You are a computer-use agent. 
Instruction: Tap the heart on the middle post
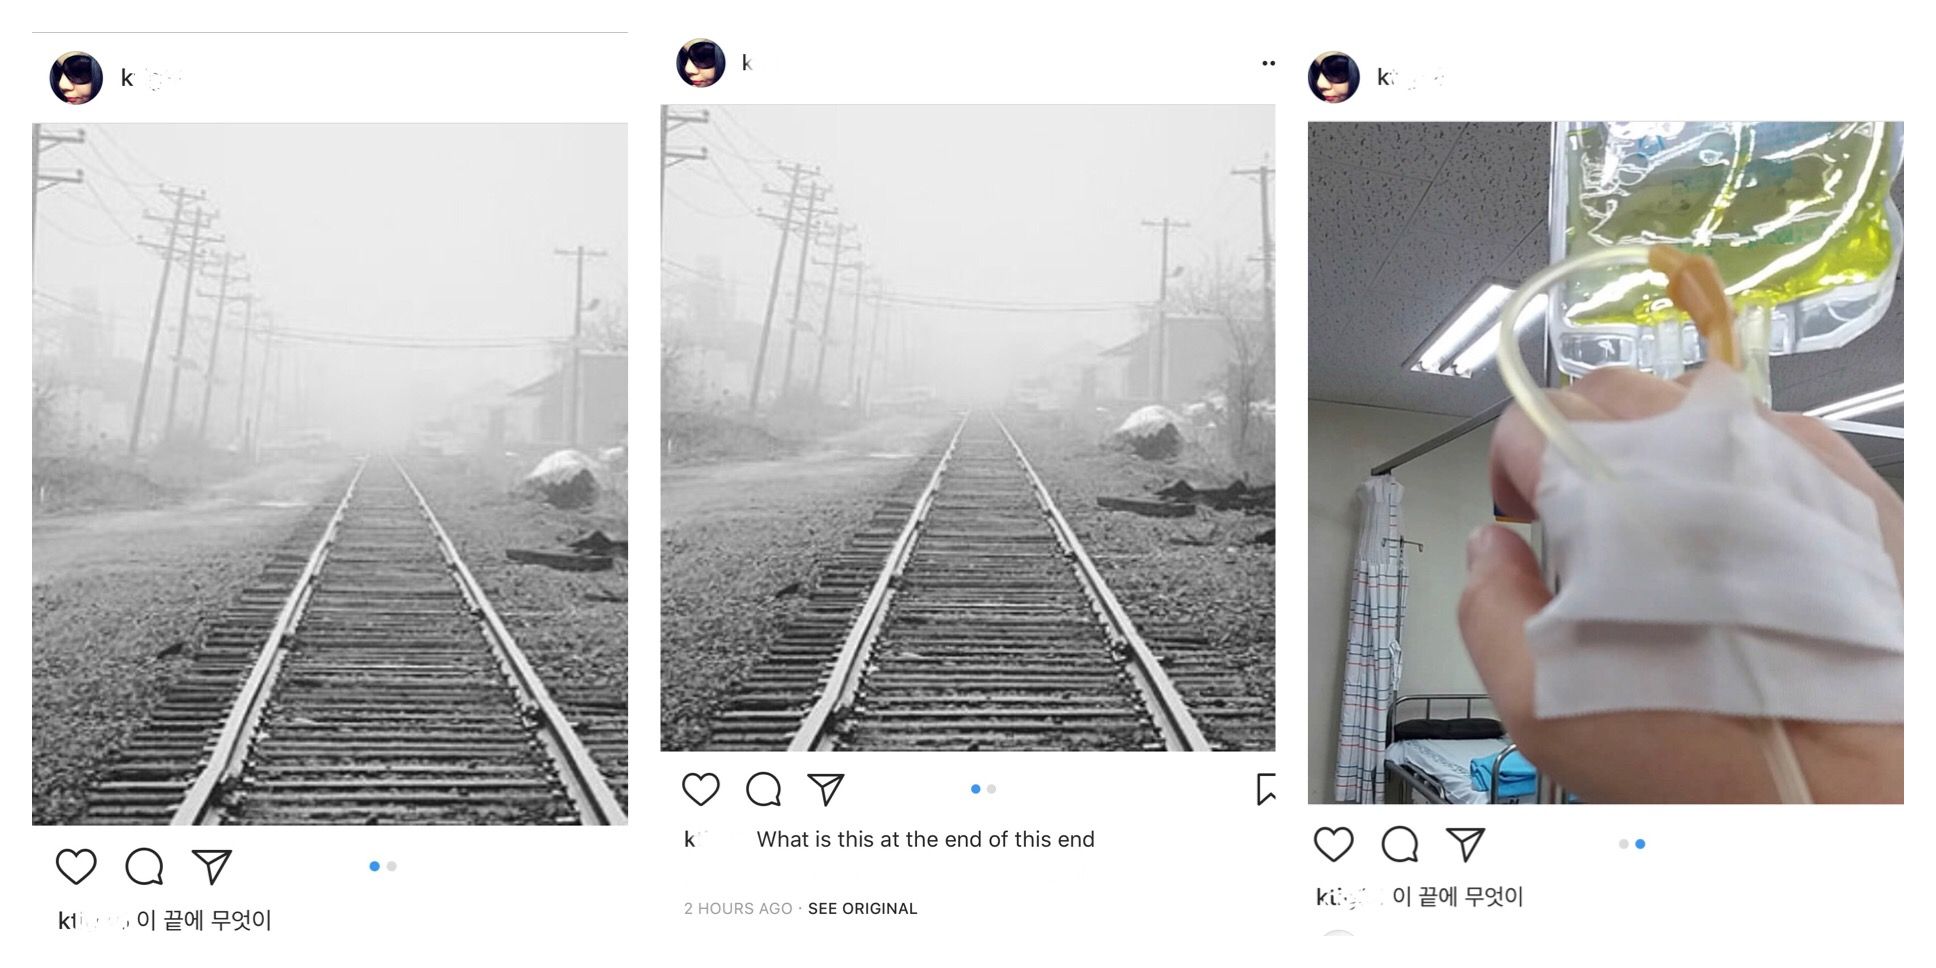click(700, 789)
